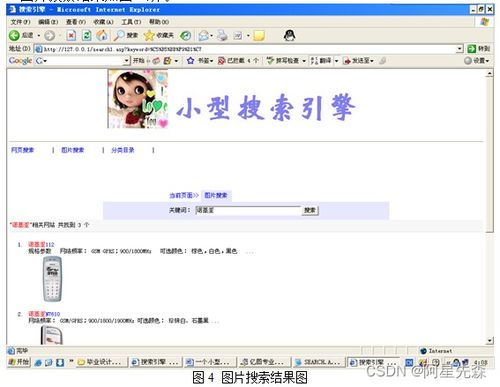Open the "工具(T)" menu
500x387 pixels.
tap(131, 22)
